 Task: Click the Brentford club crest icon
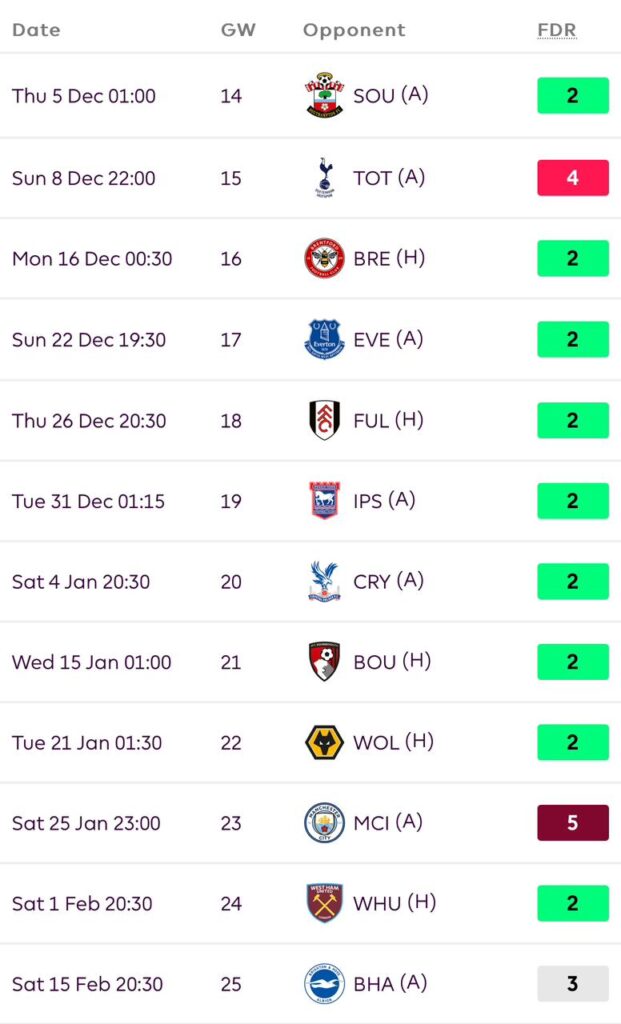[324, 258]
